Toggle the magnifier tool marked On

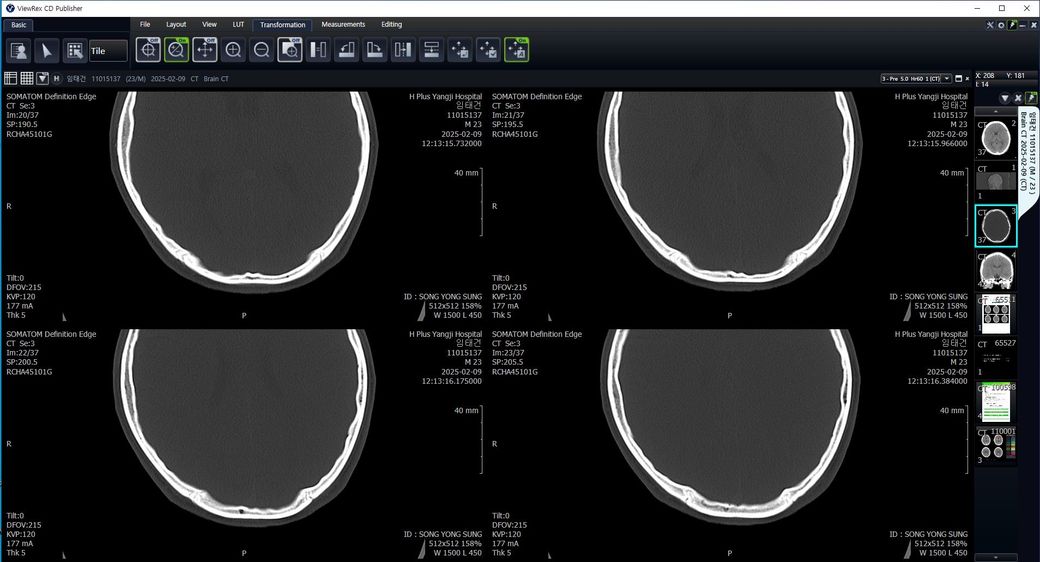176,50
